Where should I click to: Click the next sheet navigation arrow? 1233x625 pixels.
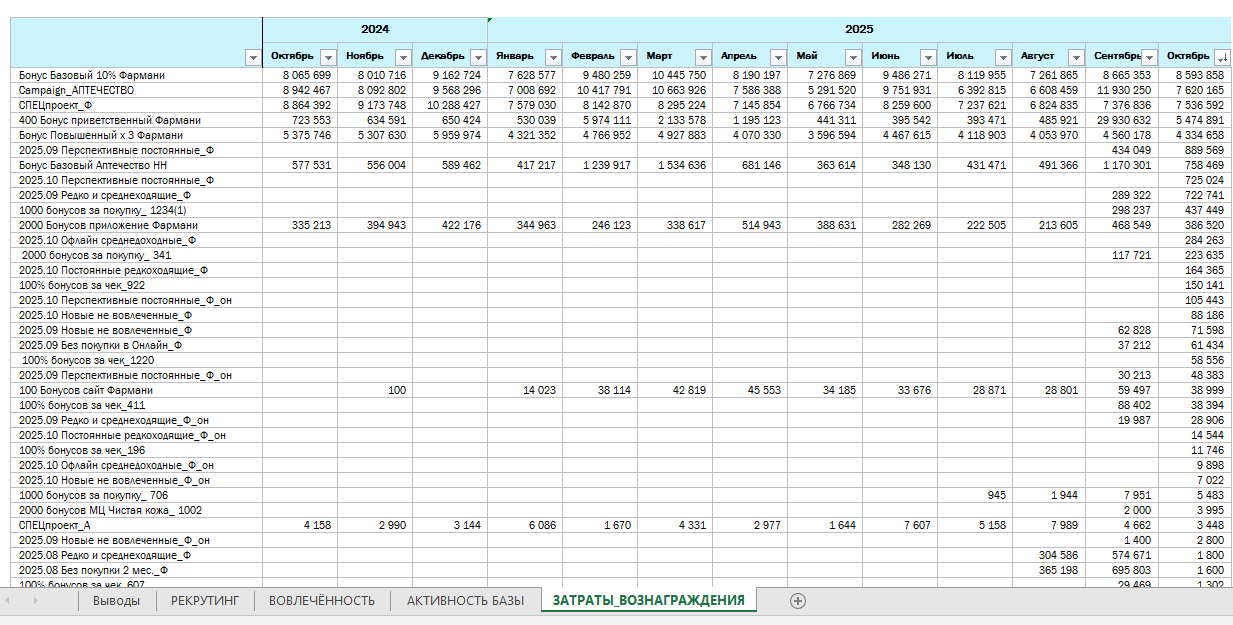tap(36, 601)
